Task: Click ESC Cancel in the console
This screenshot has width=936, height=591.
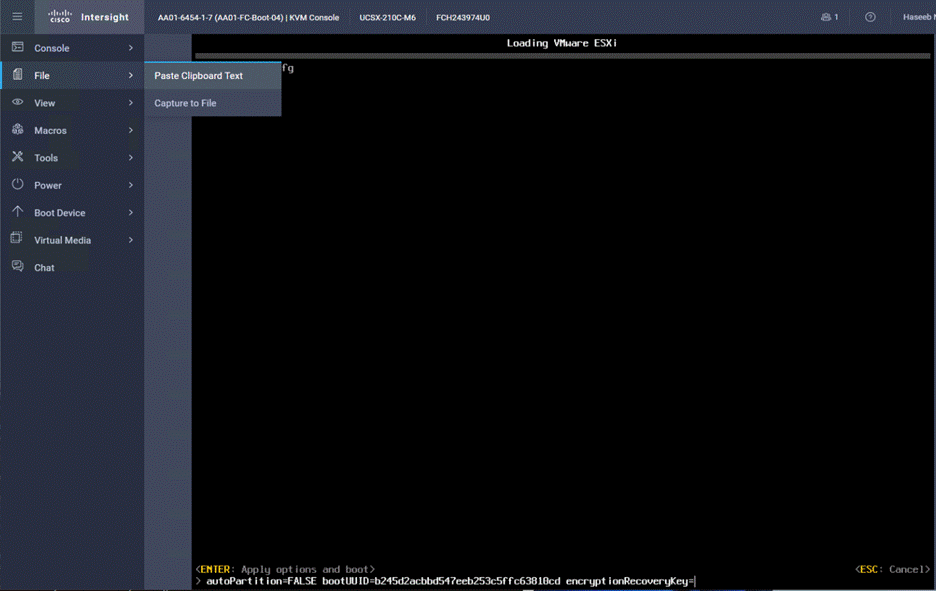Action: click(x=891, y=569)
